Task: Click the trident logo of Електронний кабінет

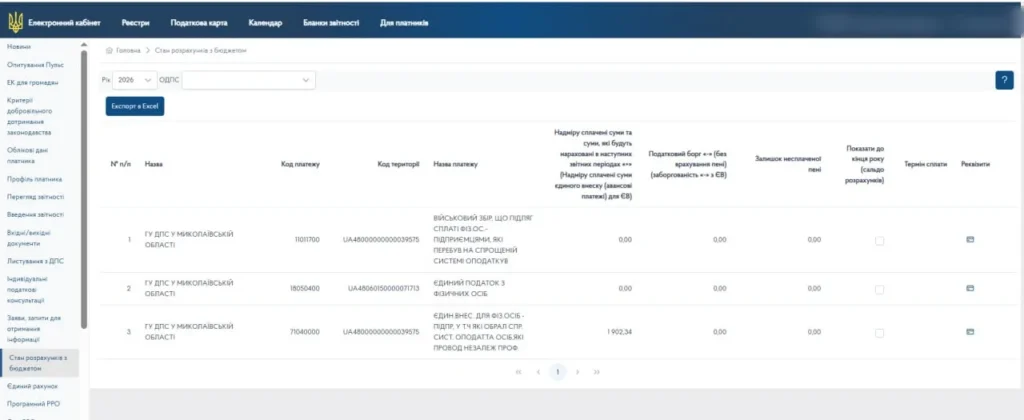Action: pos(14,23)
